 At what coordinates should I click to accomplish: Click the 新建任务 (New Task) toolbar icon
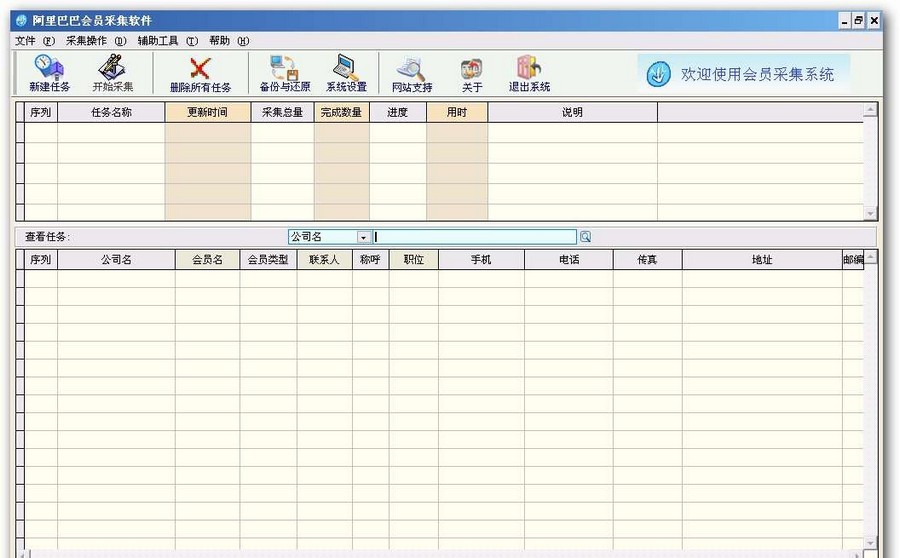point(49,73)
